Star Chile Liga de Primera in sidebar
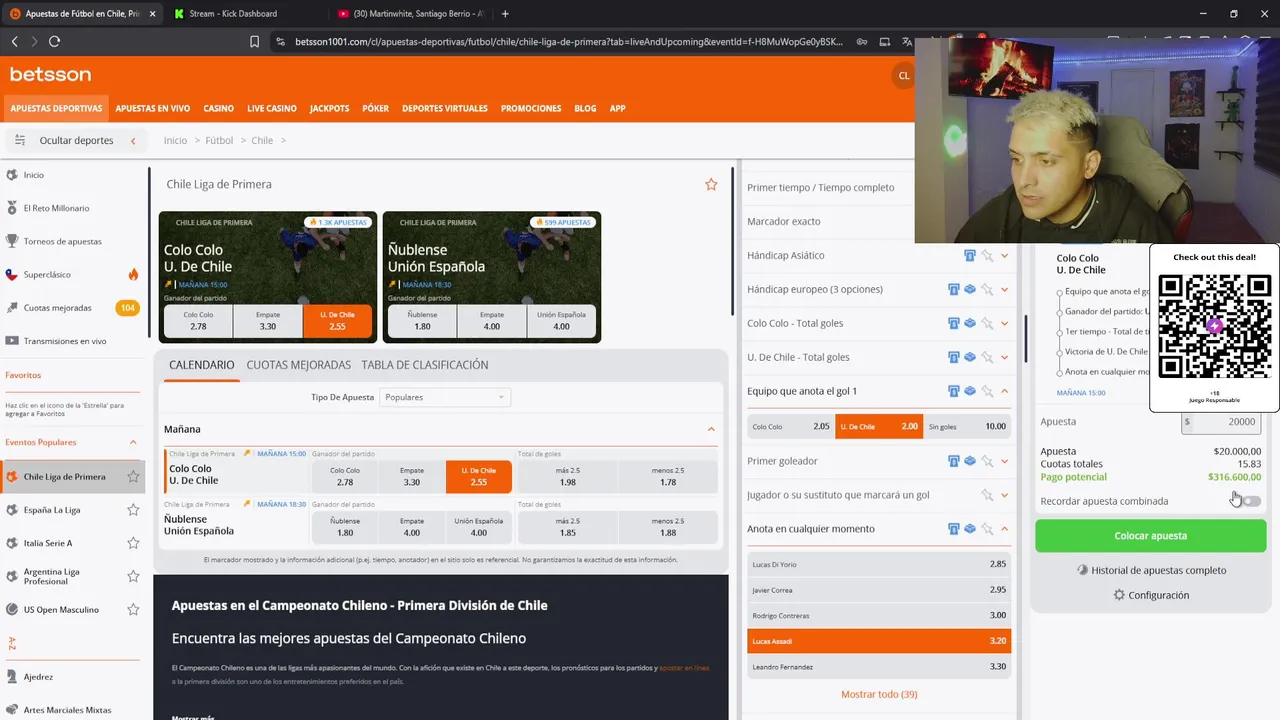This screenshot has width=1280, height=720. click(x=133, y=477)
